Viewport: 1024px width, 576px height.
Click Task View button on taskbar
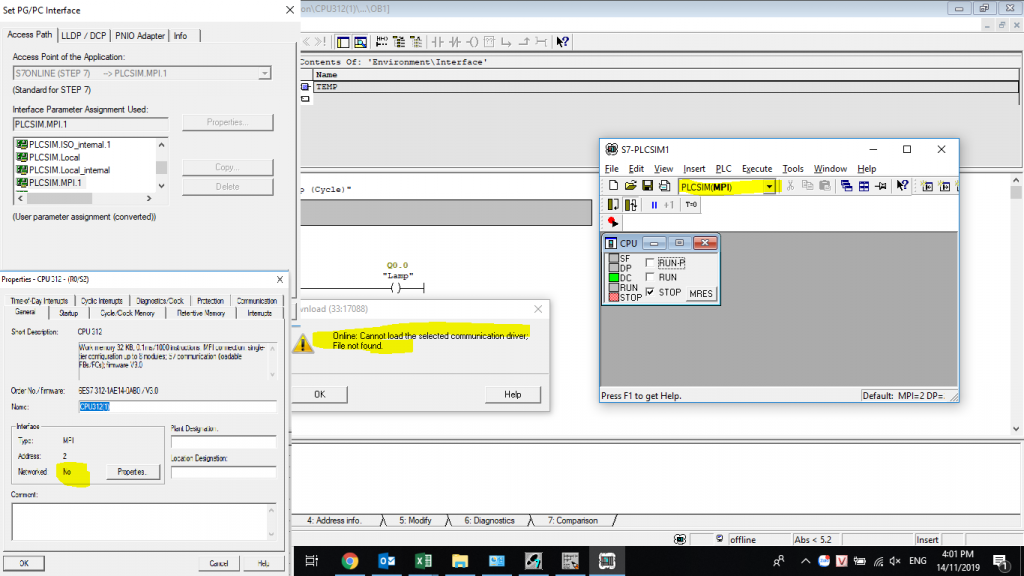pyautogui.click(x=312, y=561)
